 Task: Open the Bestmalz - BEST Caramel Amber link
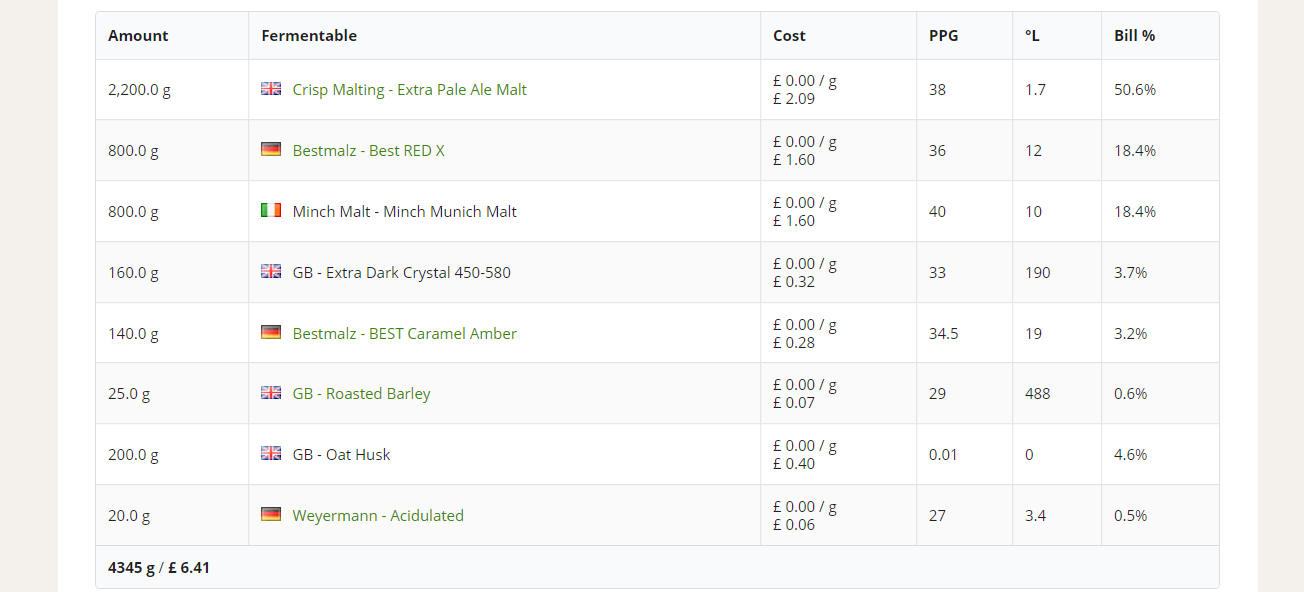click(405, 333)
